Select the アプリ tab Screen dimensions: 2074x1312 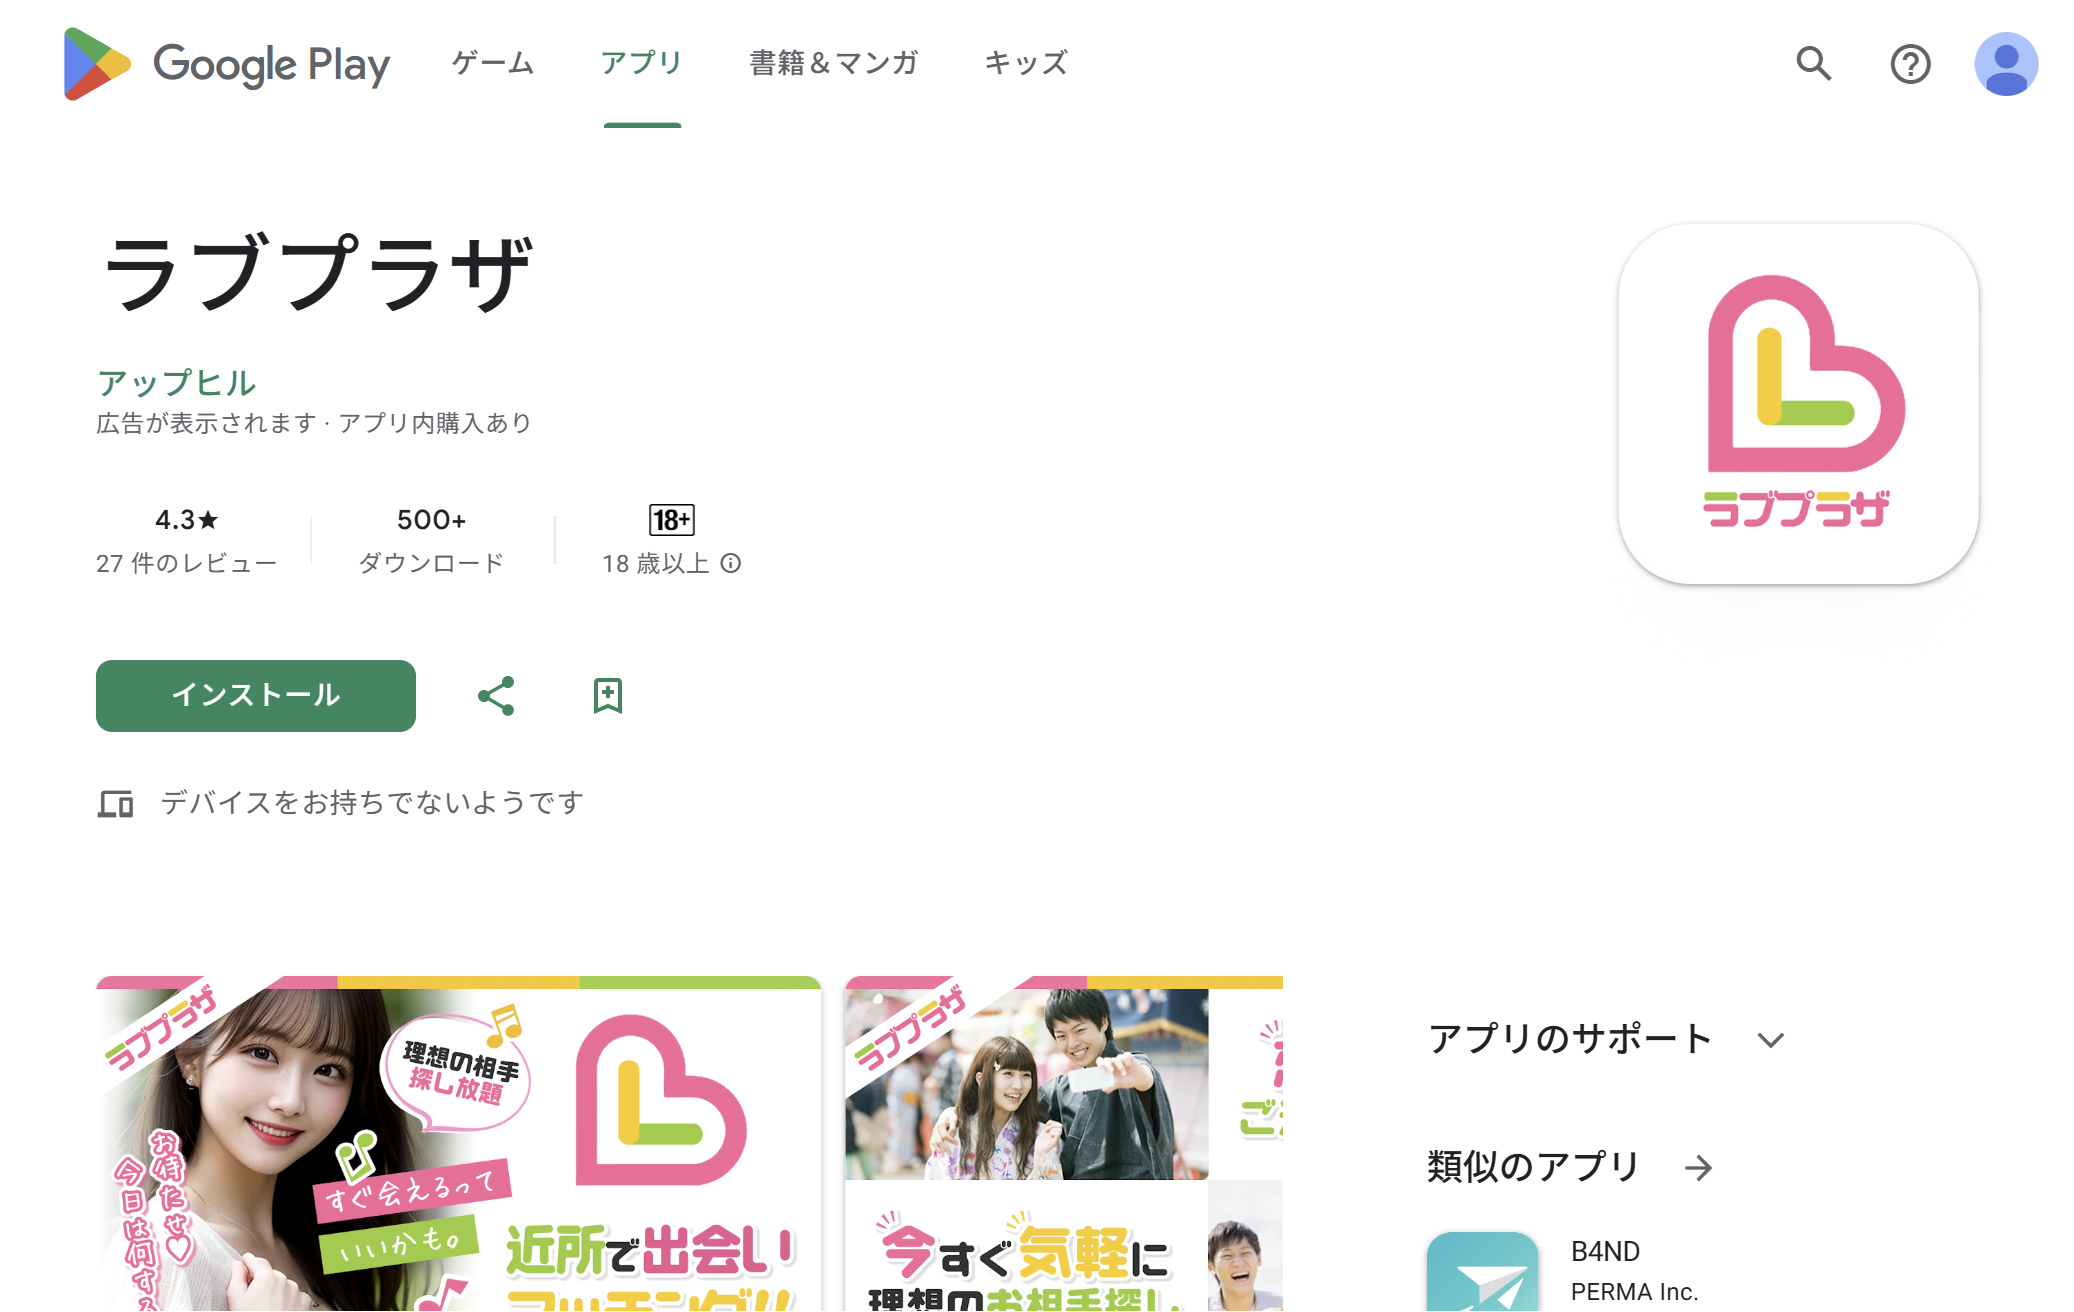click(642, 63)
